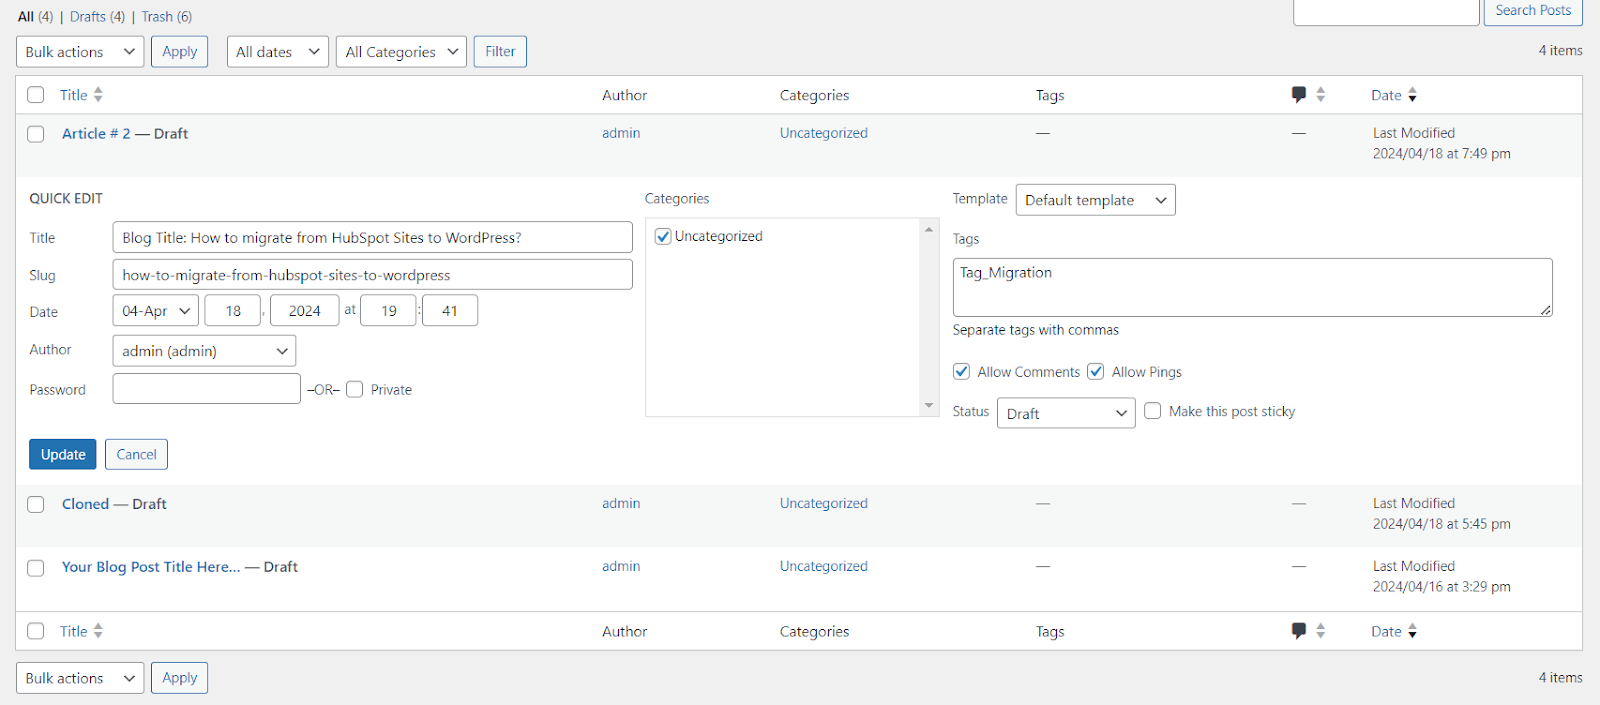Click the comments bubble icon in table footer
The height and width of the screenshot is (705, 1600).
click(1298, 631)
